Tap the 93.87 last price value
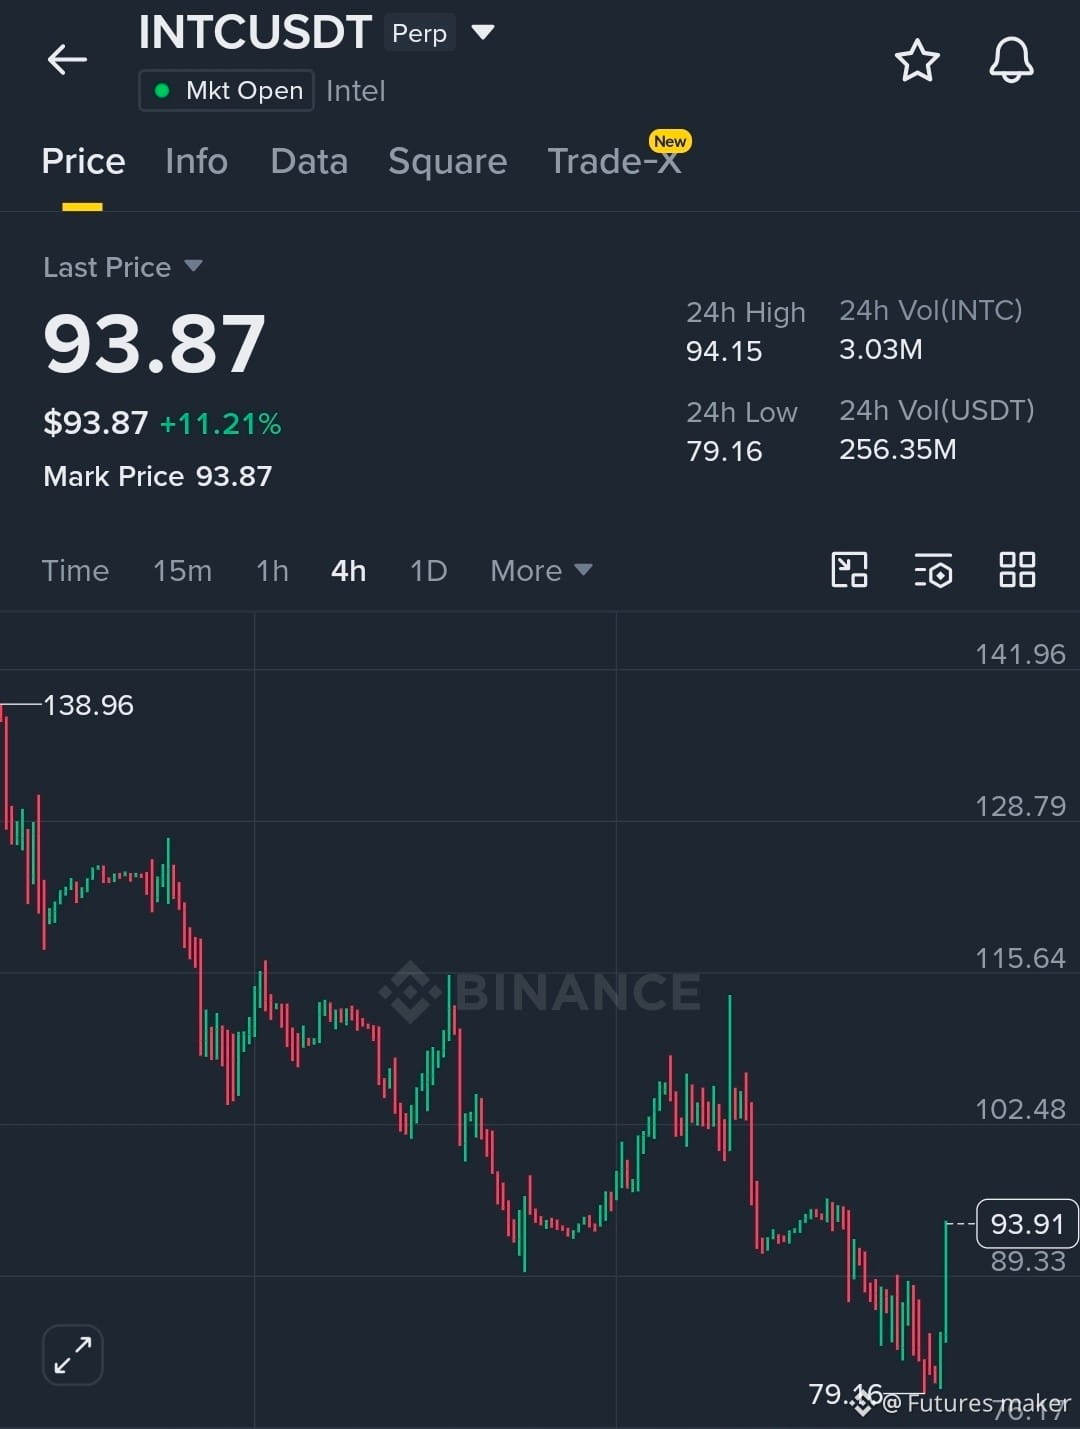Image resolution: width=1080 pixels, height=1429 pixels. click(154, 344)
